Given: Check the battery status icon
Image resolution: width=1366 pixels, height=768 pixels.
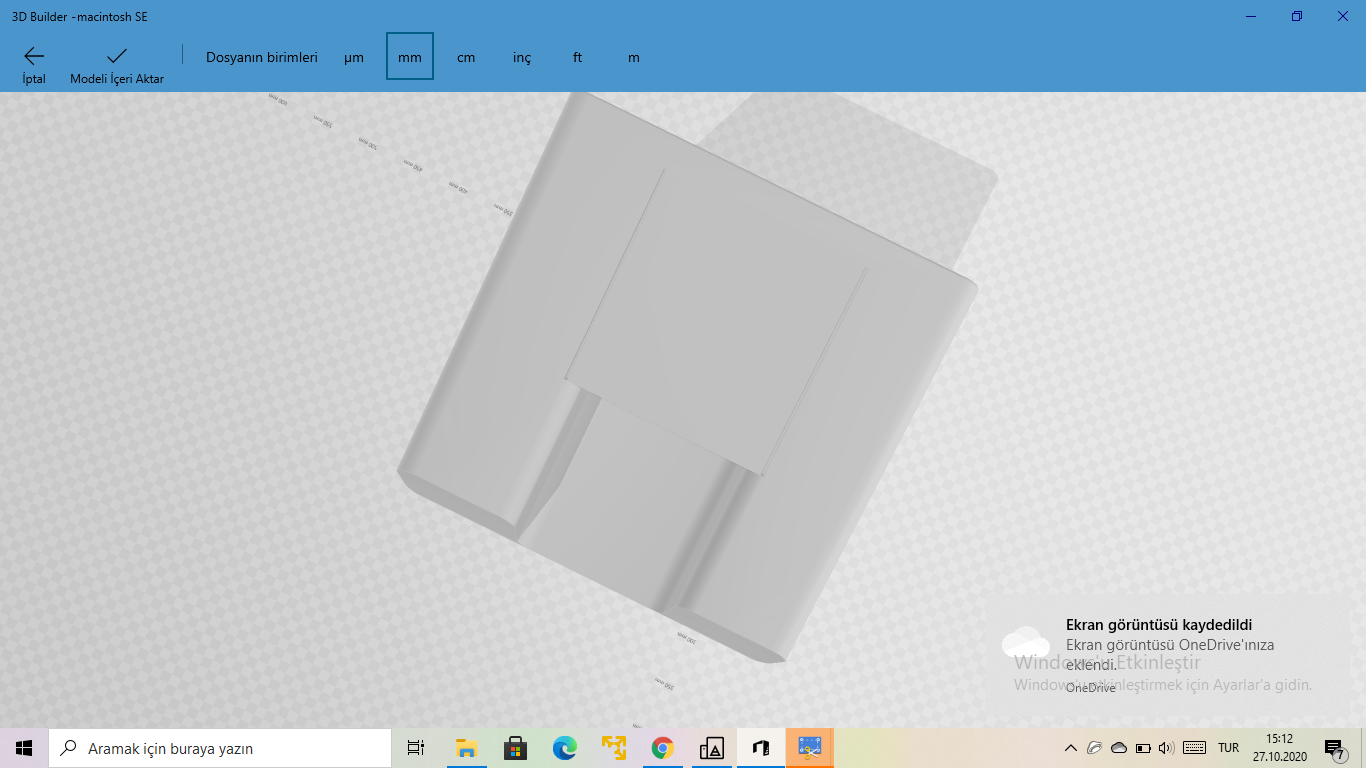Looking at the screenshot, I should [x=1143, y=748].
